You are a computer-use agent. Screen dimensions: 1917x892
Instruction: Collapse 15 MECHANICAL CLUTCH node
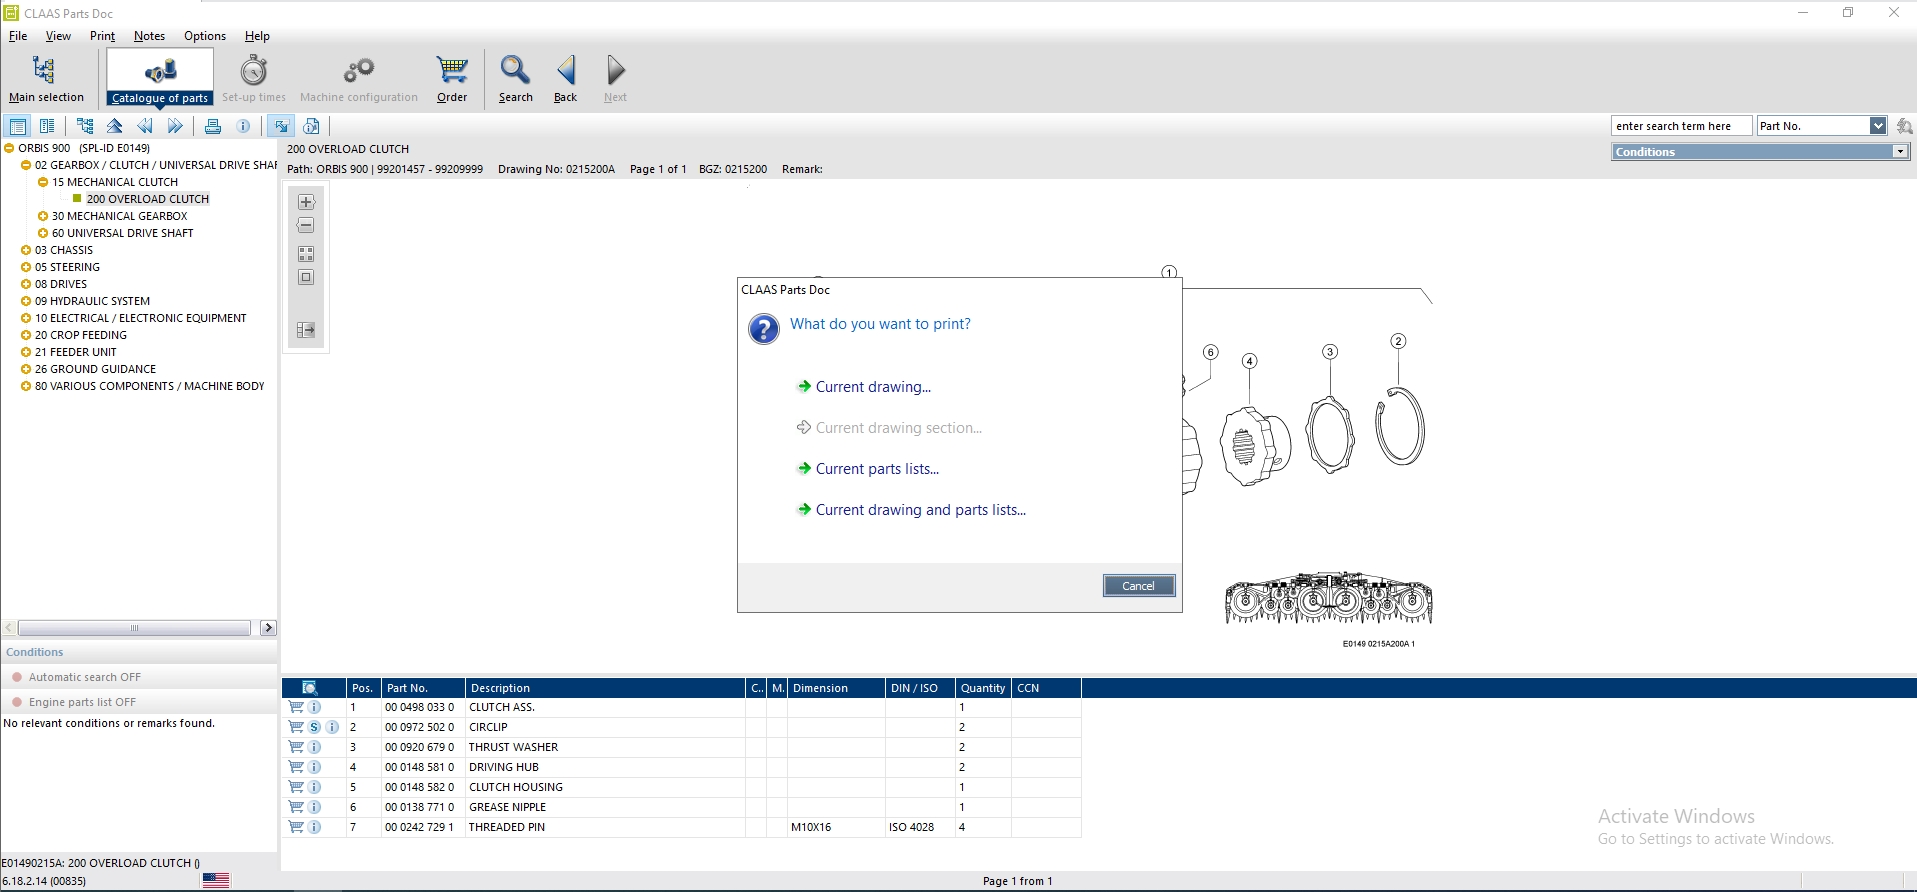coord(43,182)
